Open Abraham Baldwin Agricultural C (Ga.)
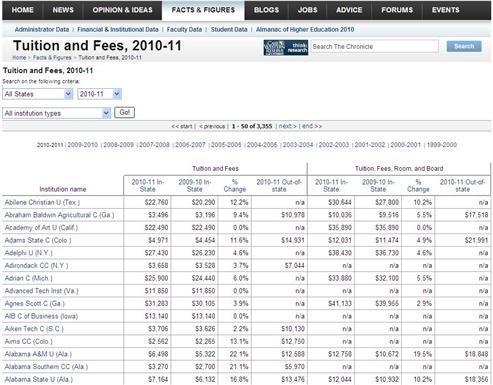493x385 pixels. [x=59, y=215]
